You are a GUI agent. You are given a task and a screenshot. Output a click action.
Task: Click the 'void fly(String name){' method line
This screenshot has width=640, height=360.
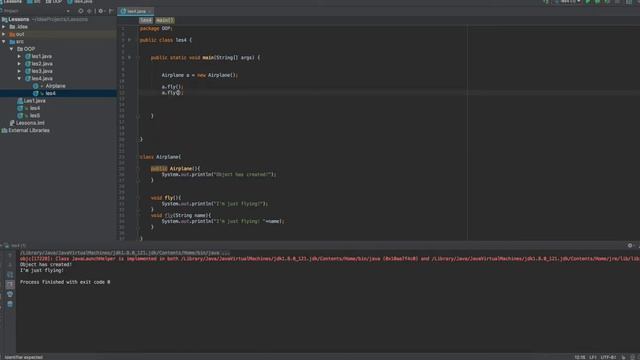(181, 216)
